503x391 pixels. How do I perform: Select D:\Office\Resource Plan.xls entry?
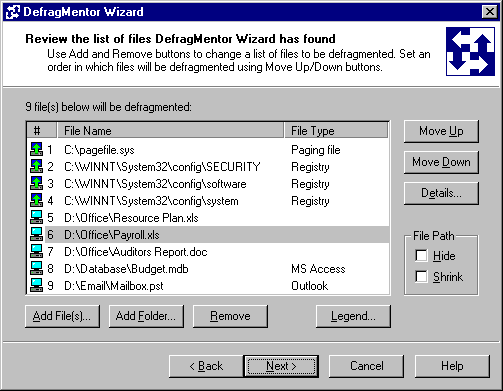[x=131, y=218]
